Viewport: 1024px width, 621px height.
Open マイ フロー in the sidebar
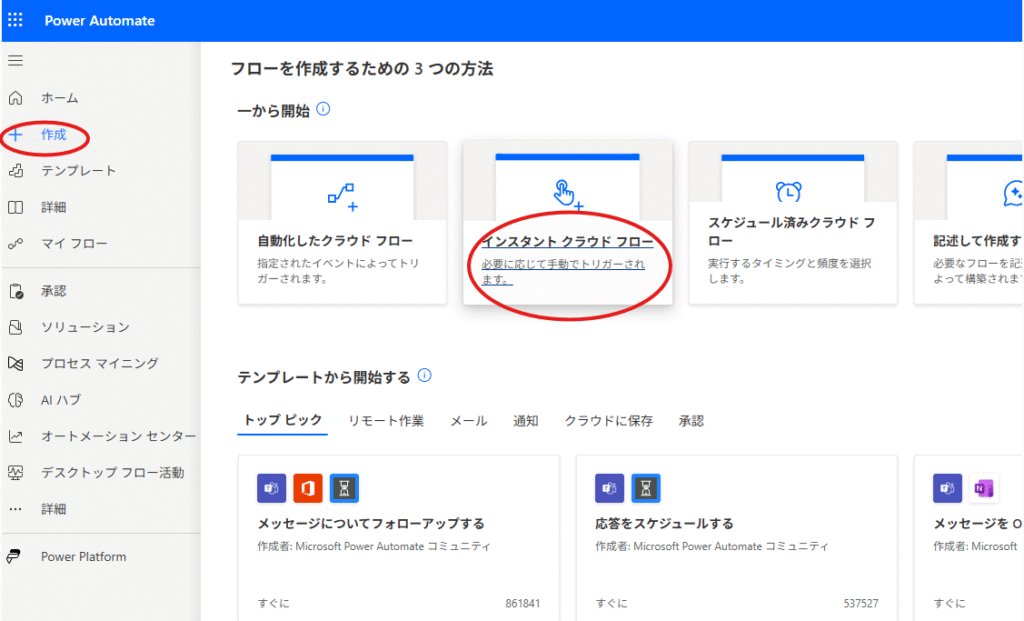click(x=74, y=244)
